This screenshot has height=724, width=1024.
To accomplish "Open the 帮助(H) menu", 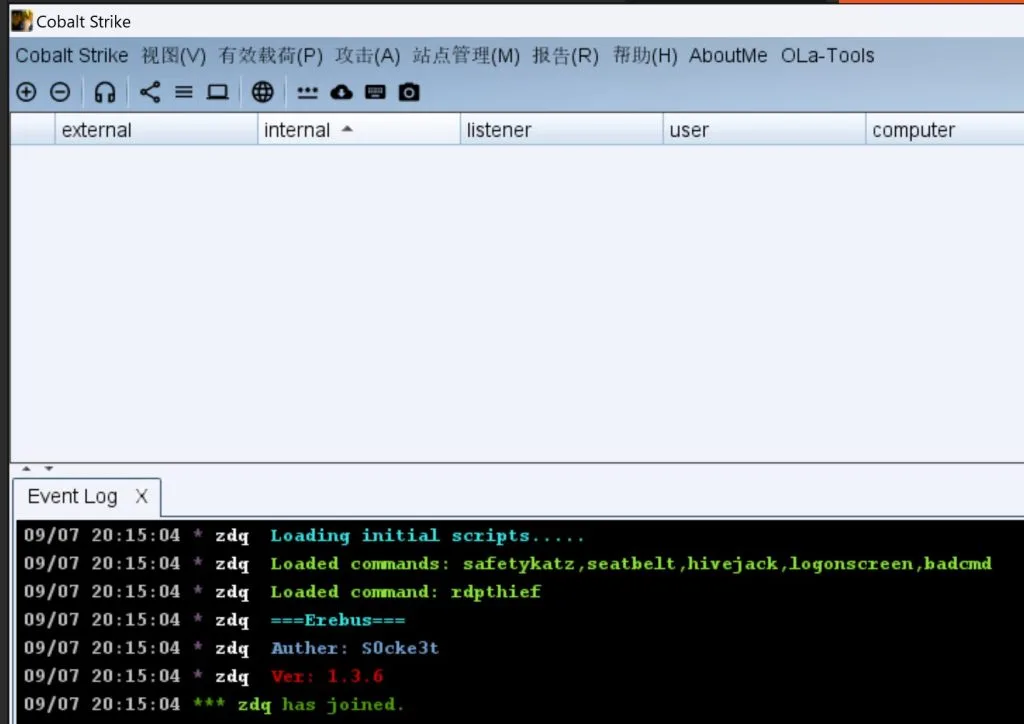I will [645, 55].
